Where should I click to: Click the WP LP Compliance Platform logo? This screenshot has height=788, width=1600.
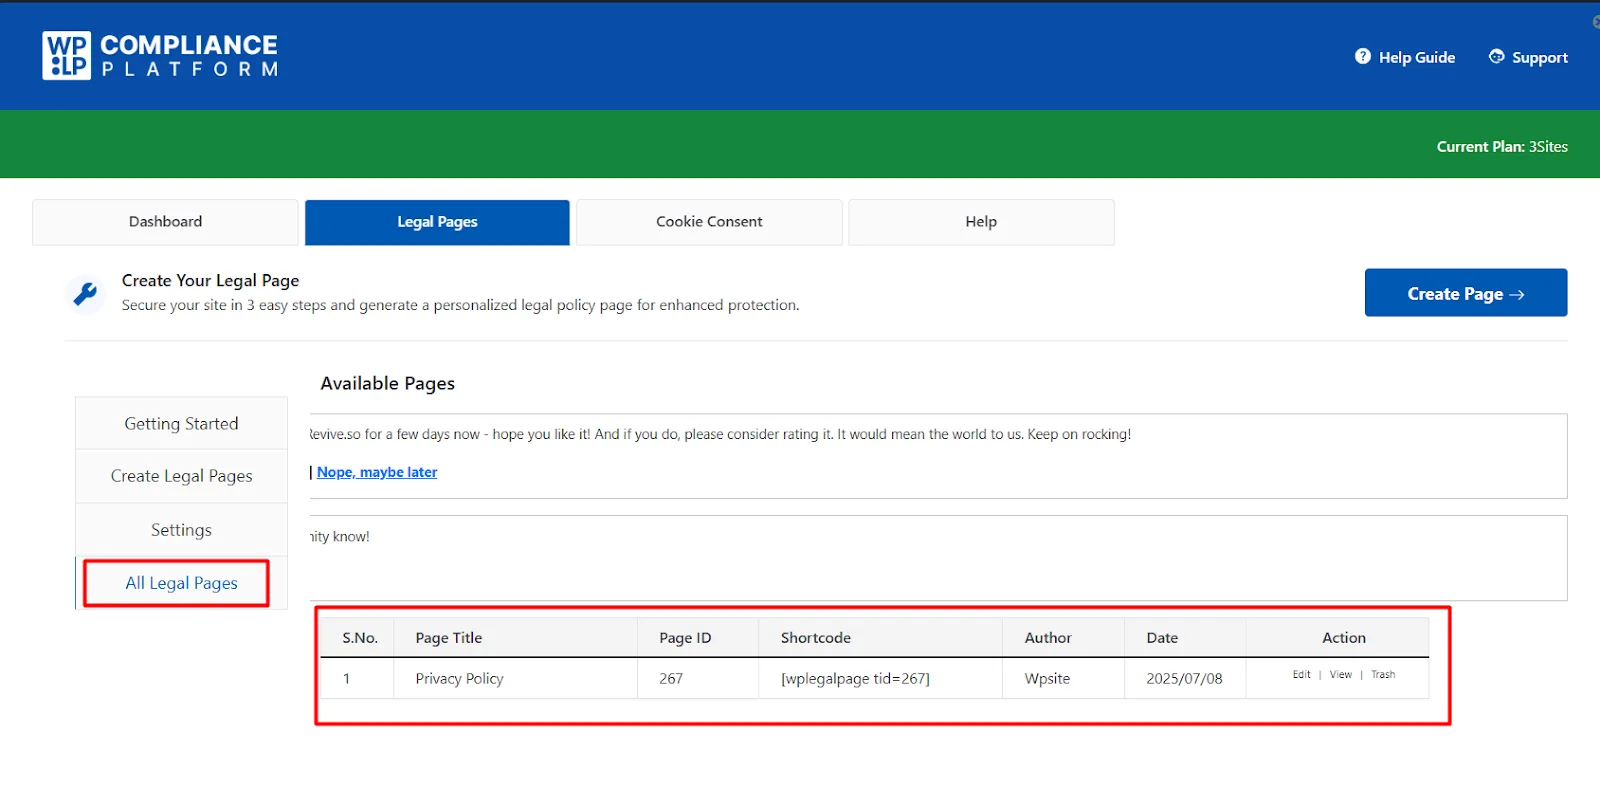point(160,55)
